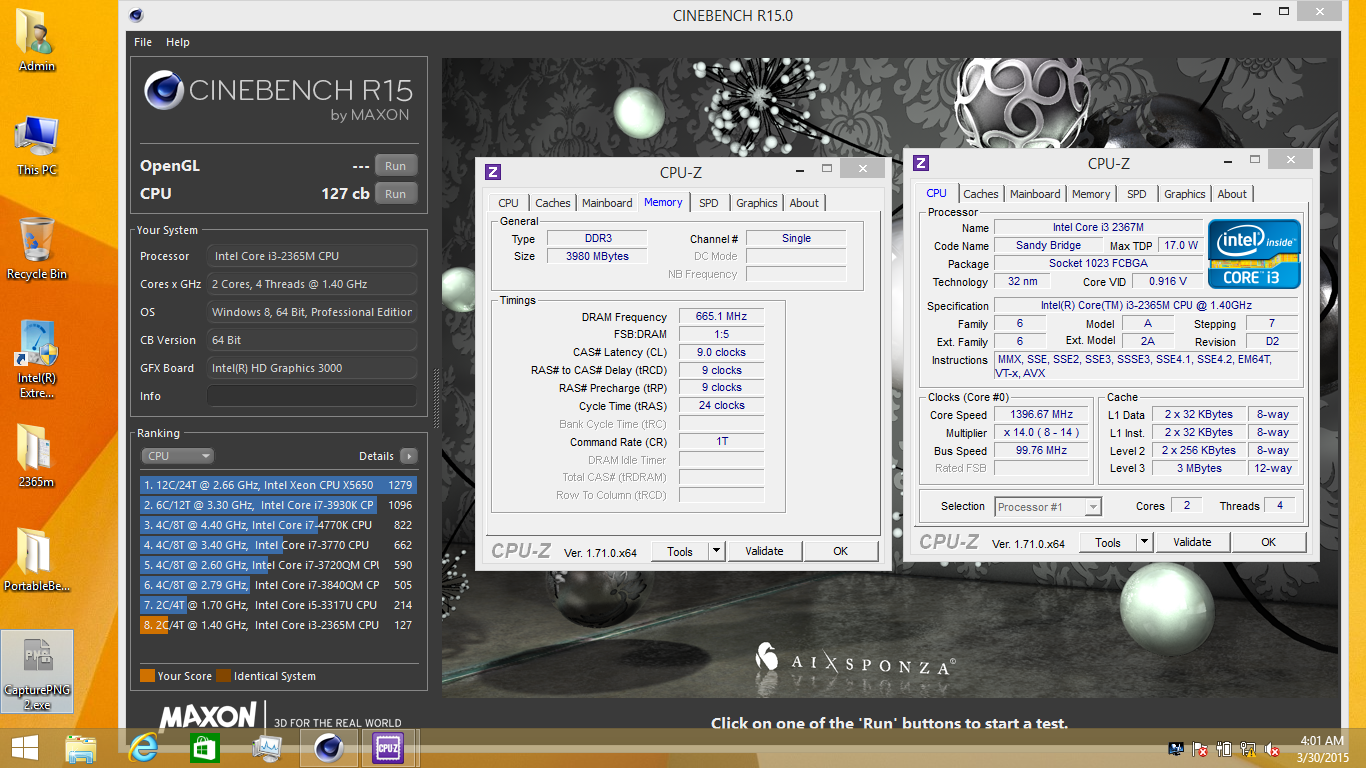The height and width of the screenshot is (768, 1366).
Task: Open About tab in CPU window
Action: (x=1232, y=194)
